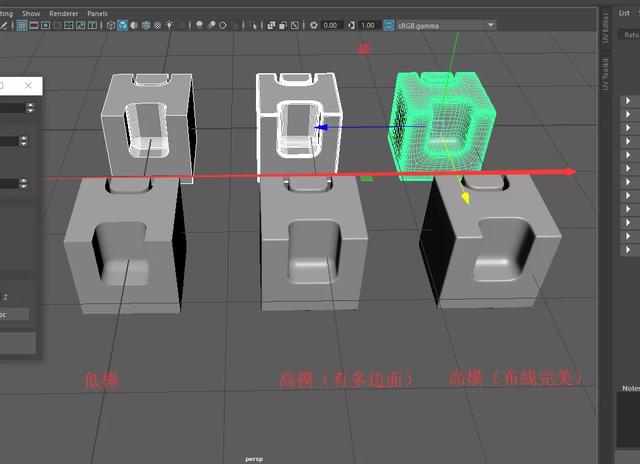Click the highlighted Smooth Shade All icon
The width and height of the screenshot is (640, 464).
click(x=122, y=25)
